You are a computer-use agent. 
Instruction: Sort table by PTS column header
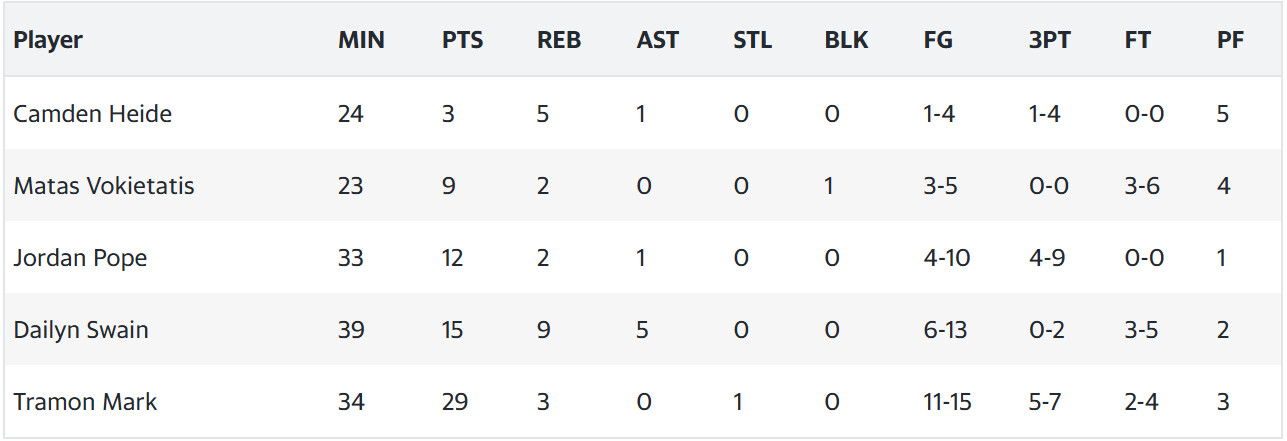pos(462,41)
